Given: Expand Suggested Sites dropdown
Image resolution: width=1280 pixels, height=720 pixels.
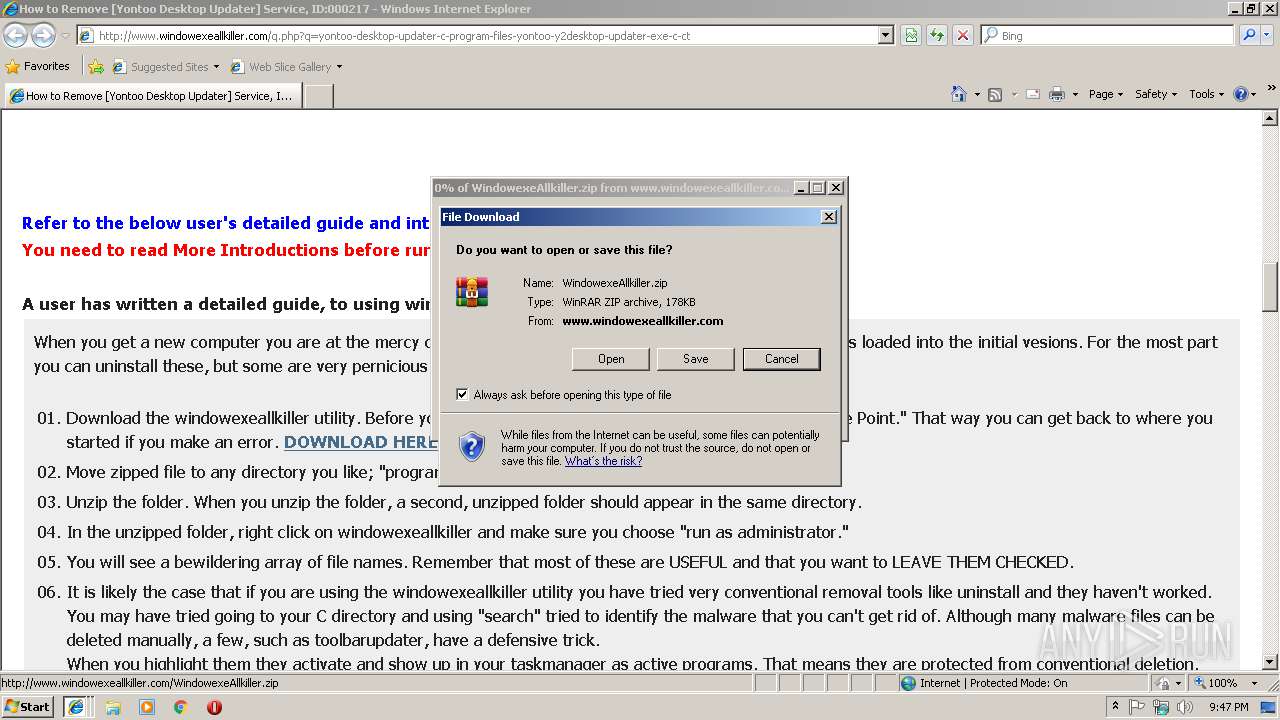Looking at the screenshot, I should [216, 67].
